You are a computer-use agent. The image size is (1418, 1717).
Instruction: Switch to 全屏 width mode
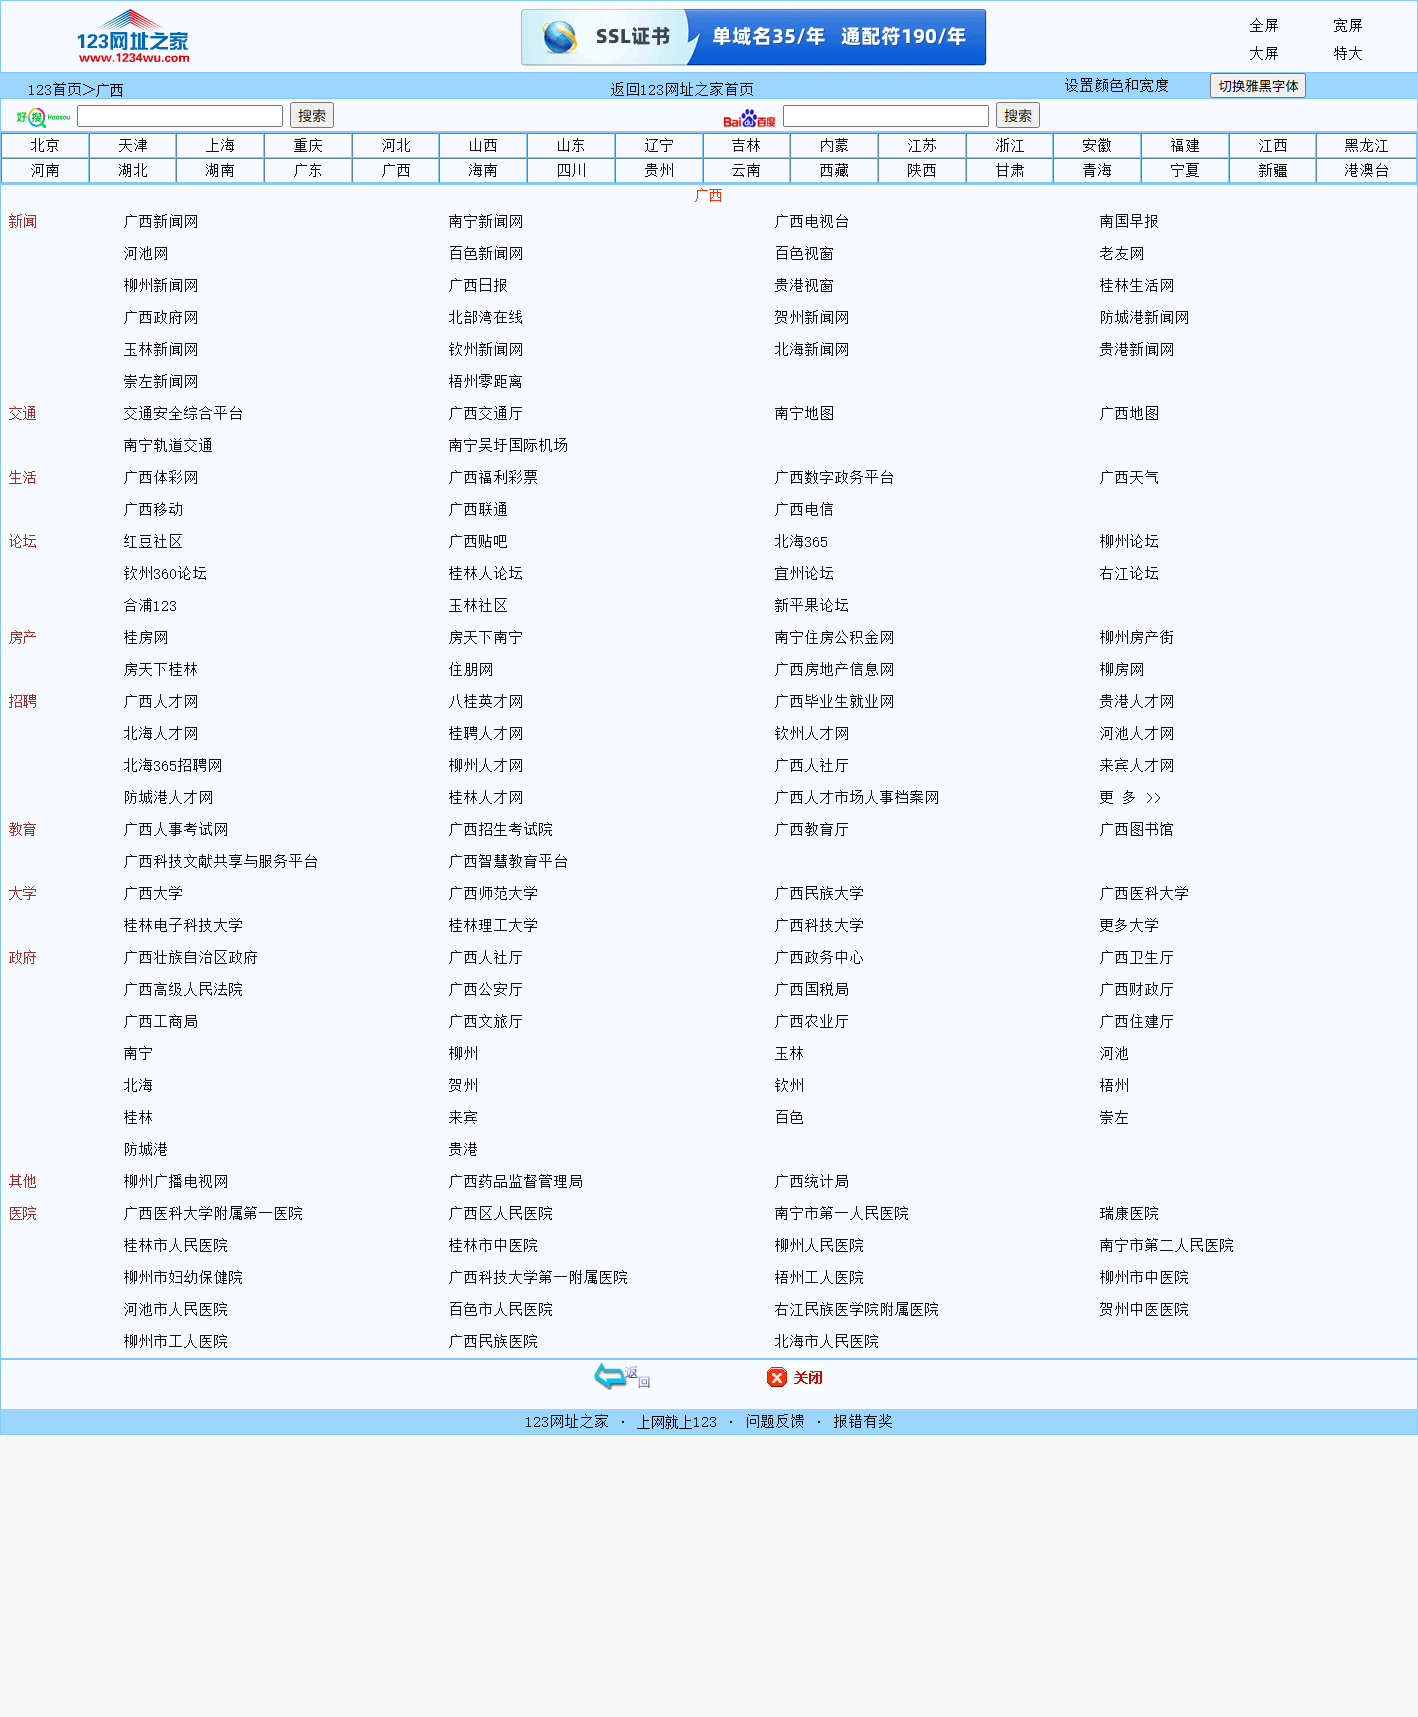tap(1263, 26)
